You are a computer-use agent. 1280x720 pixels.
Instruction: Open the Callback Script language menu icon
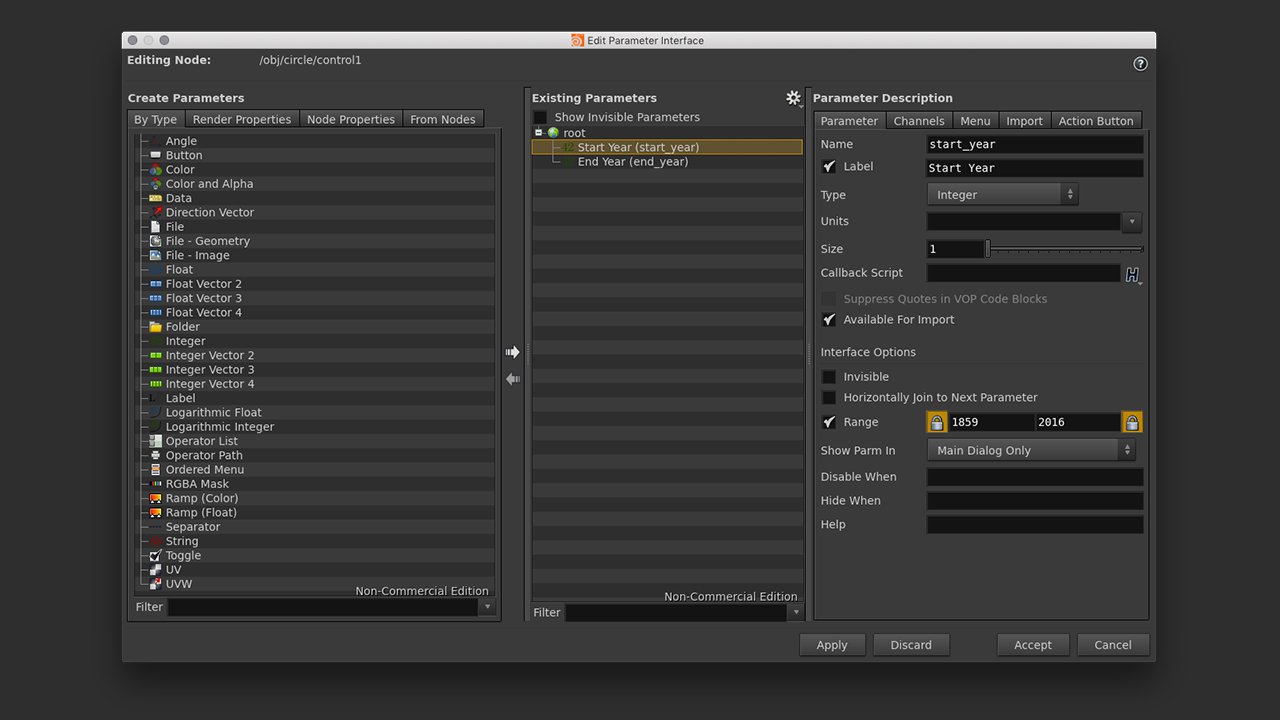point(1132,274)
